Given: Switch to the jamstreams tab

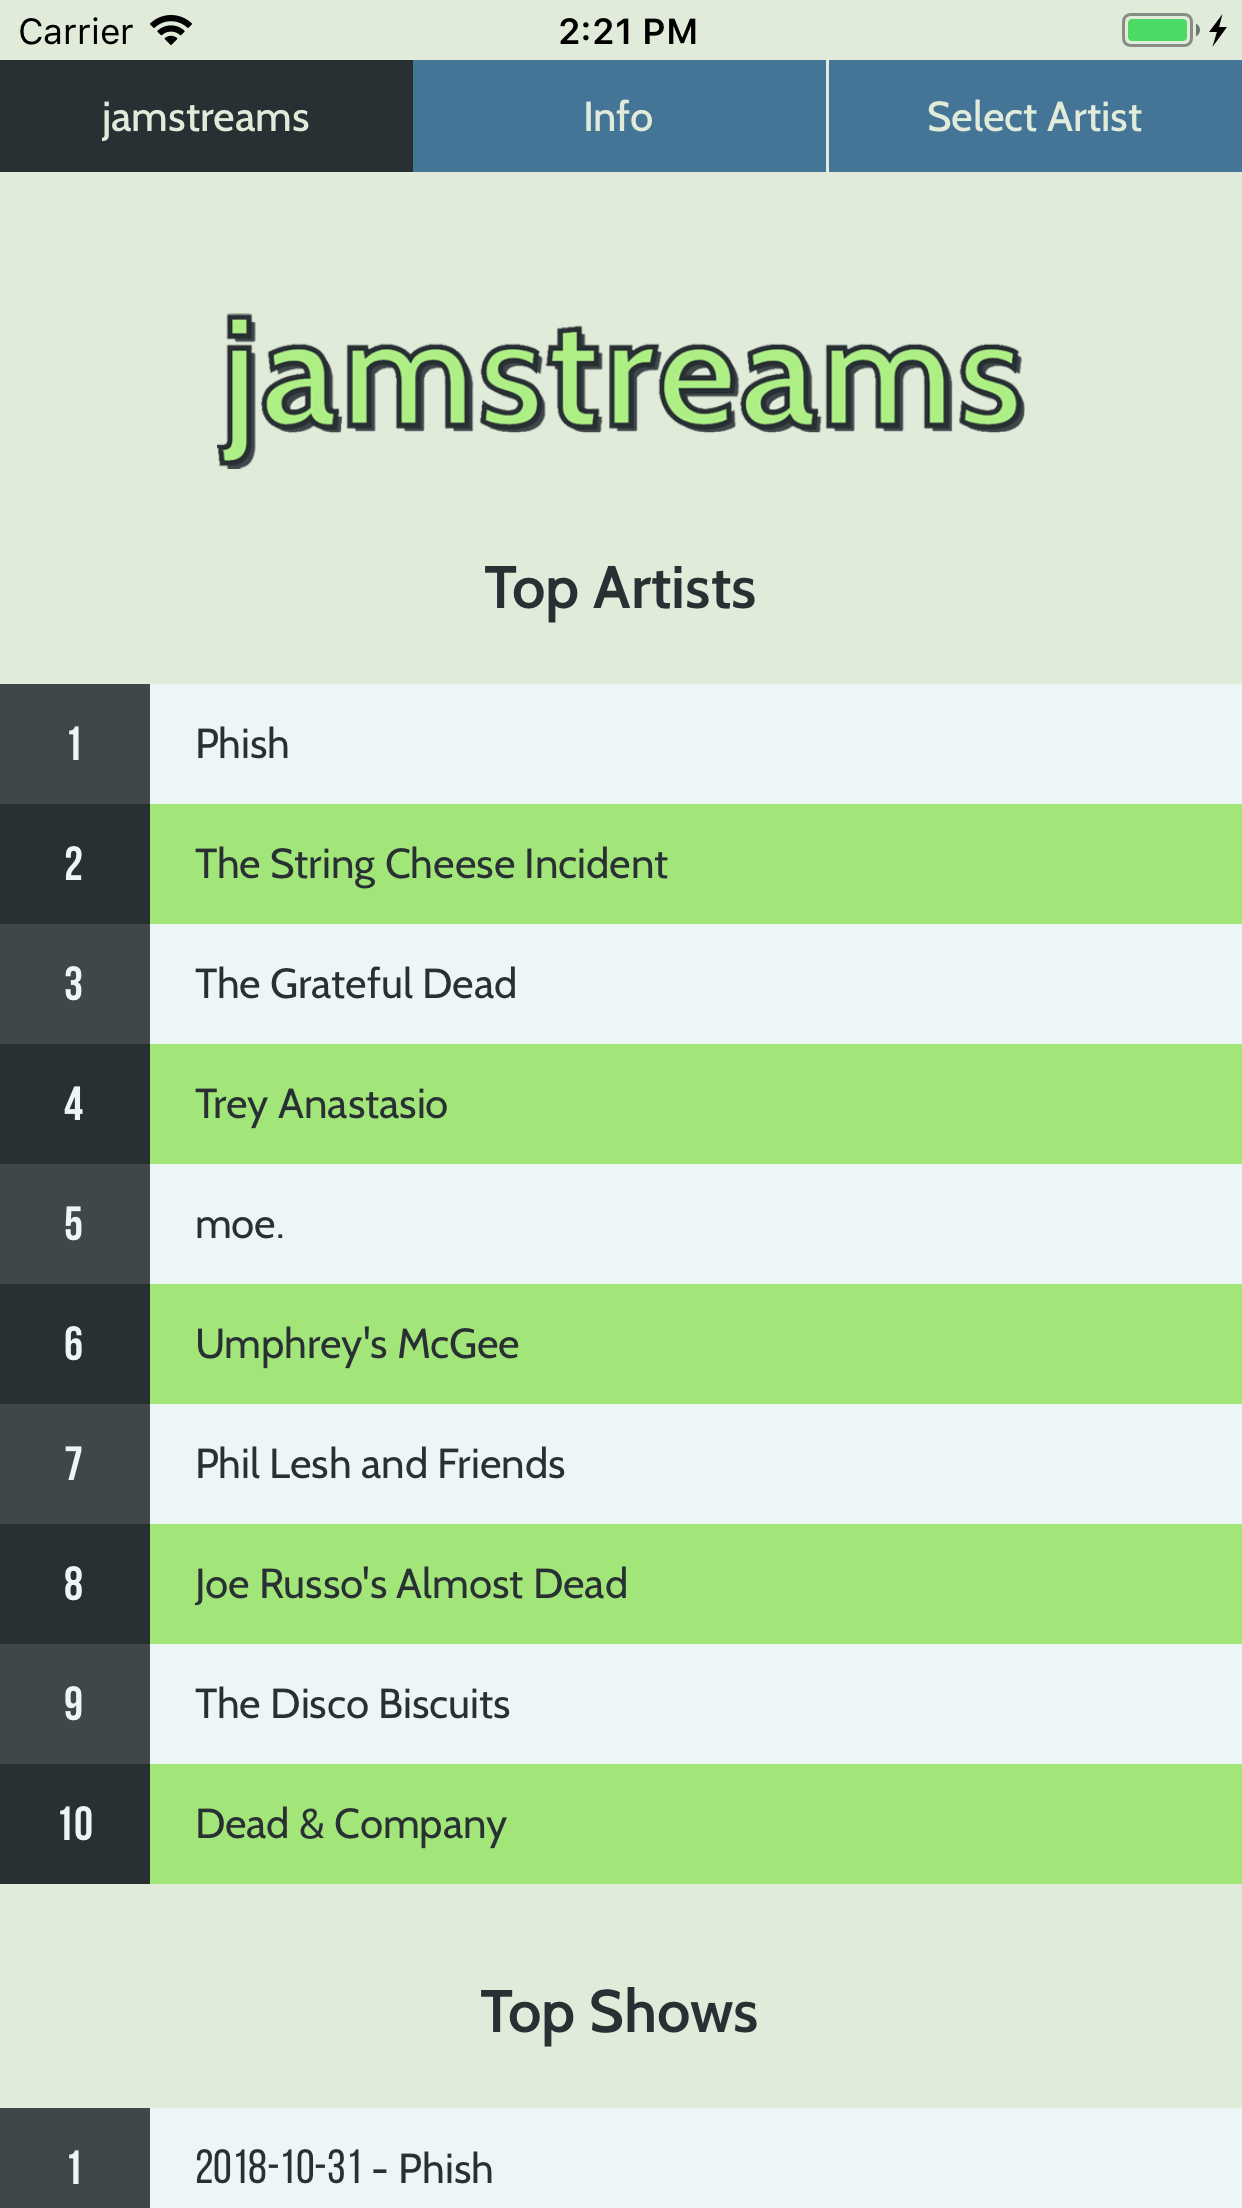Looking at the screenshot, I should [206, 117].
